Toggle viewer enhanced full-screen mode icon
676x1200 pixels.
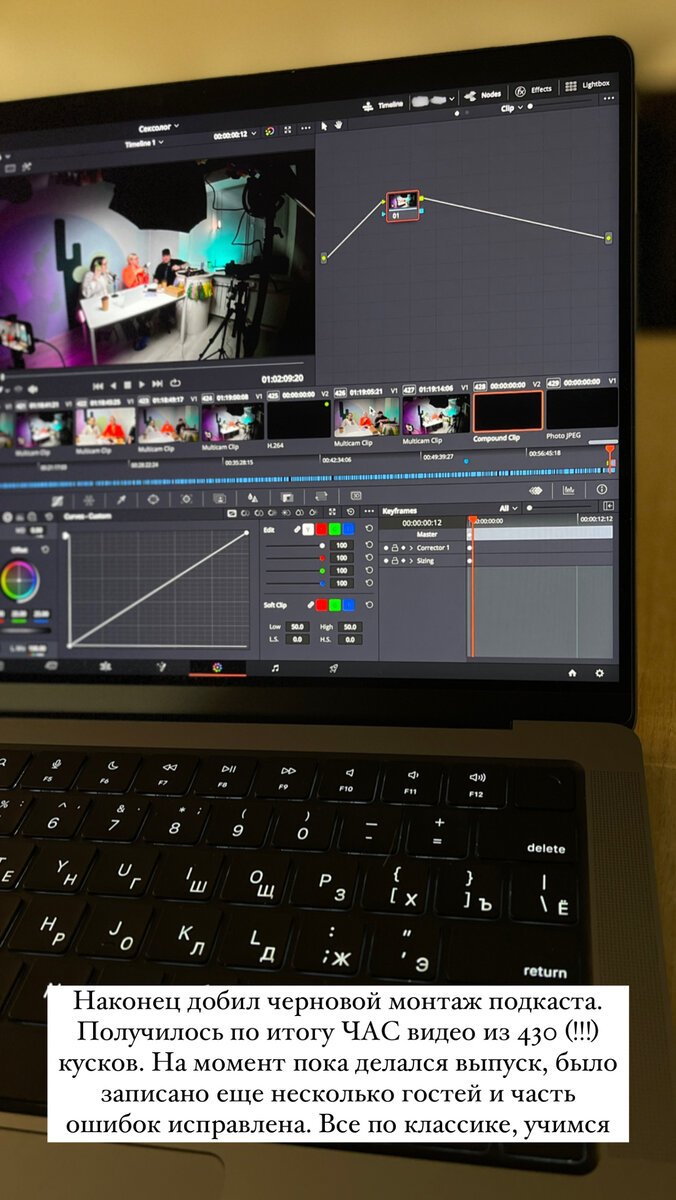(289, 132)
